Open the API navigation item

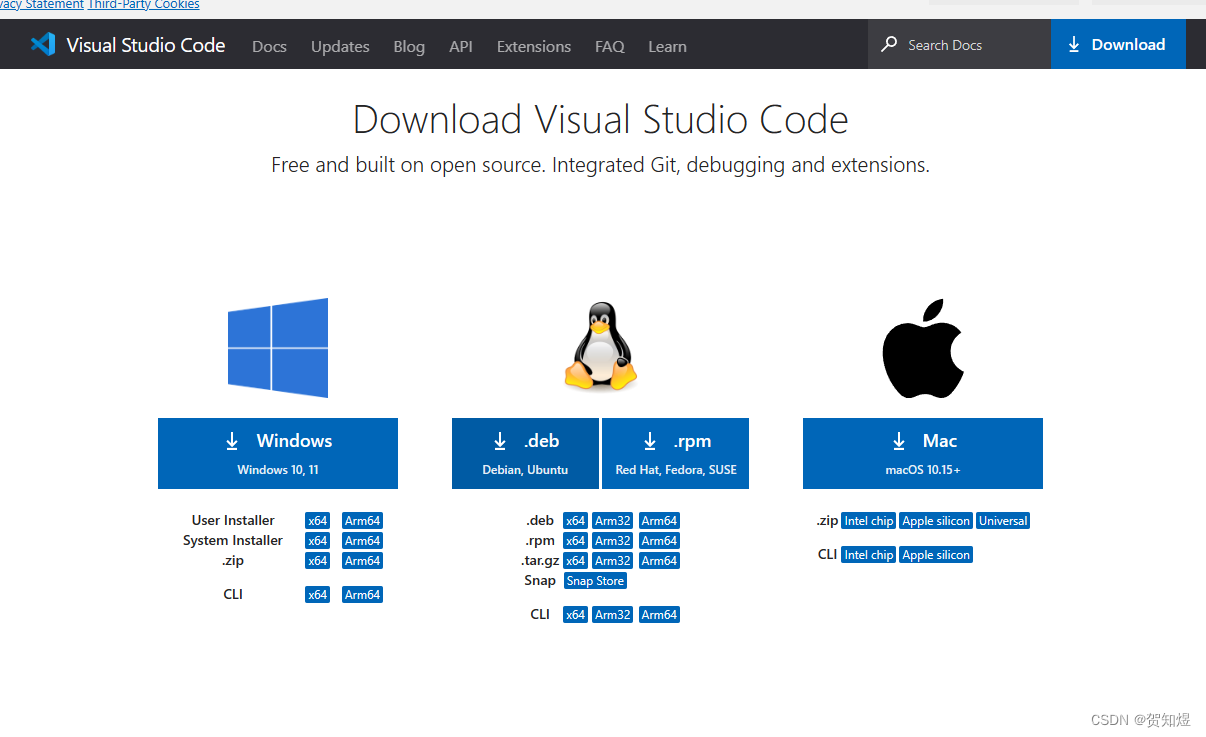click(x=461, y=46)
